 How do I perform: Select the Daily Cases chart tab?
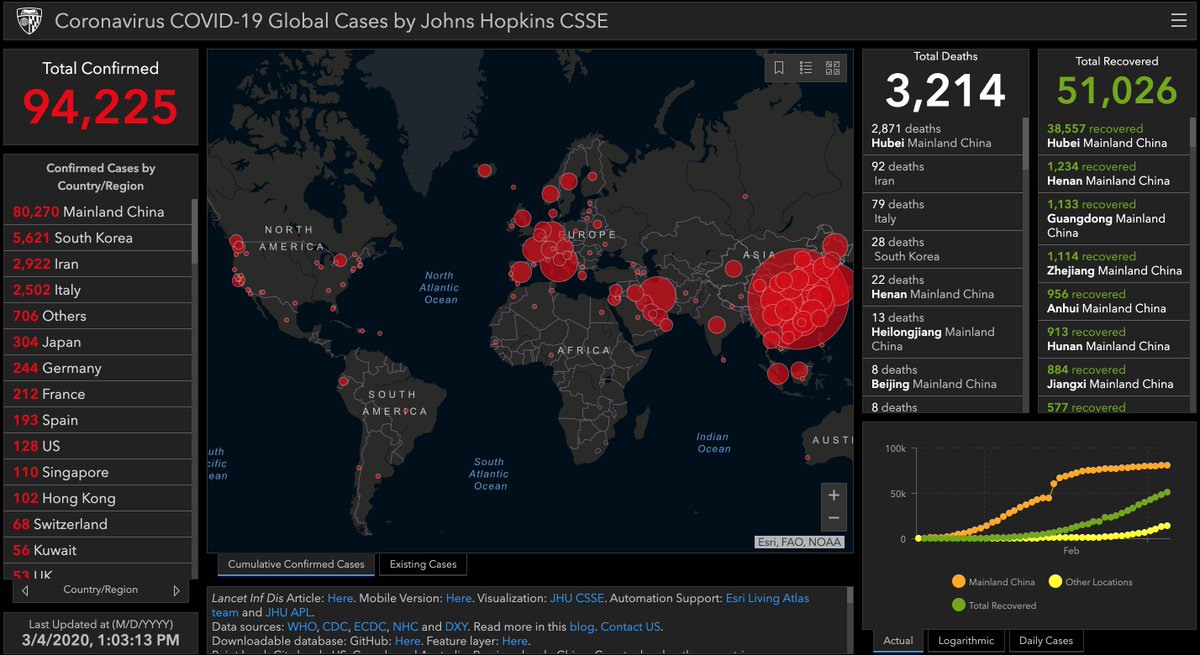(x=1045, y=640)
